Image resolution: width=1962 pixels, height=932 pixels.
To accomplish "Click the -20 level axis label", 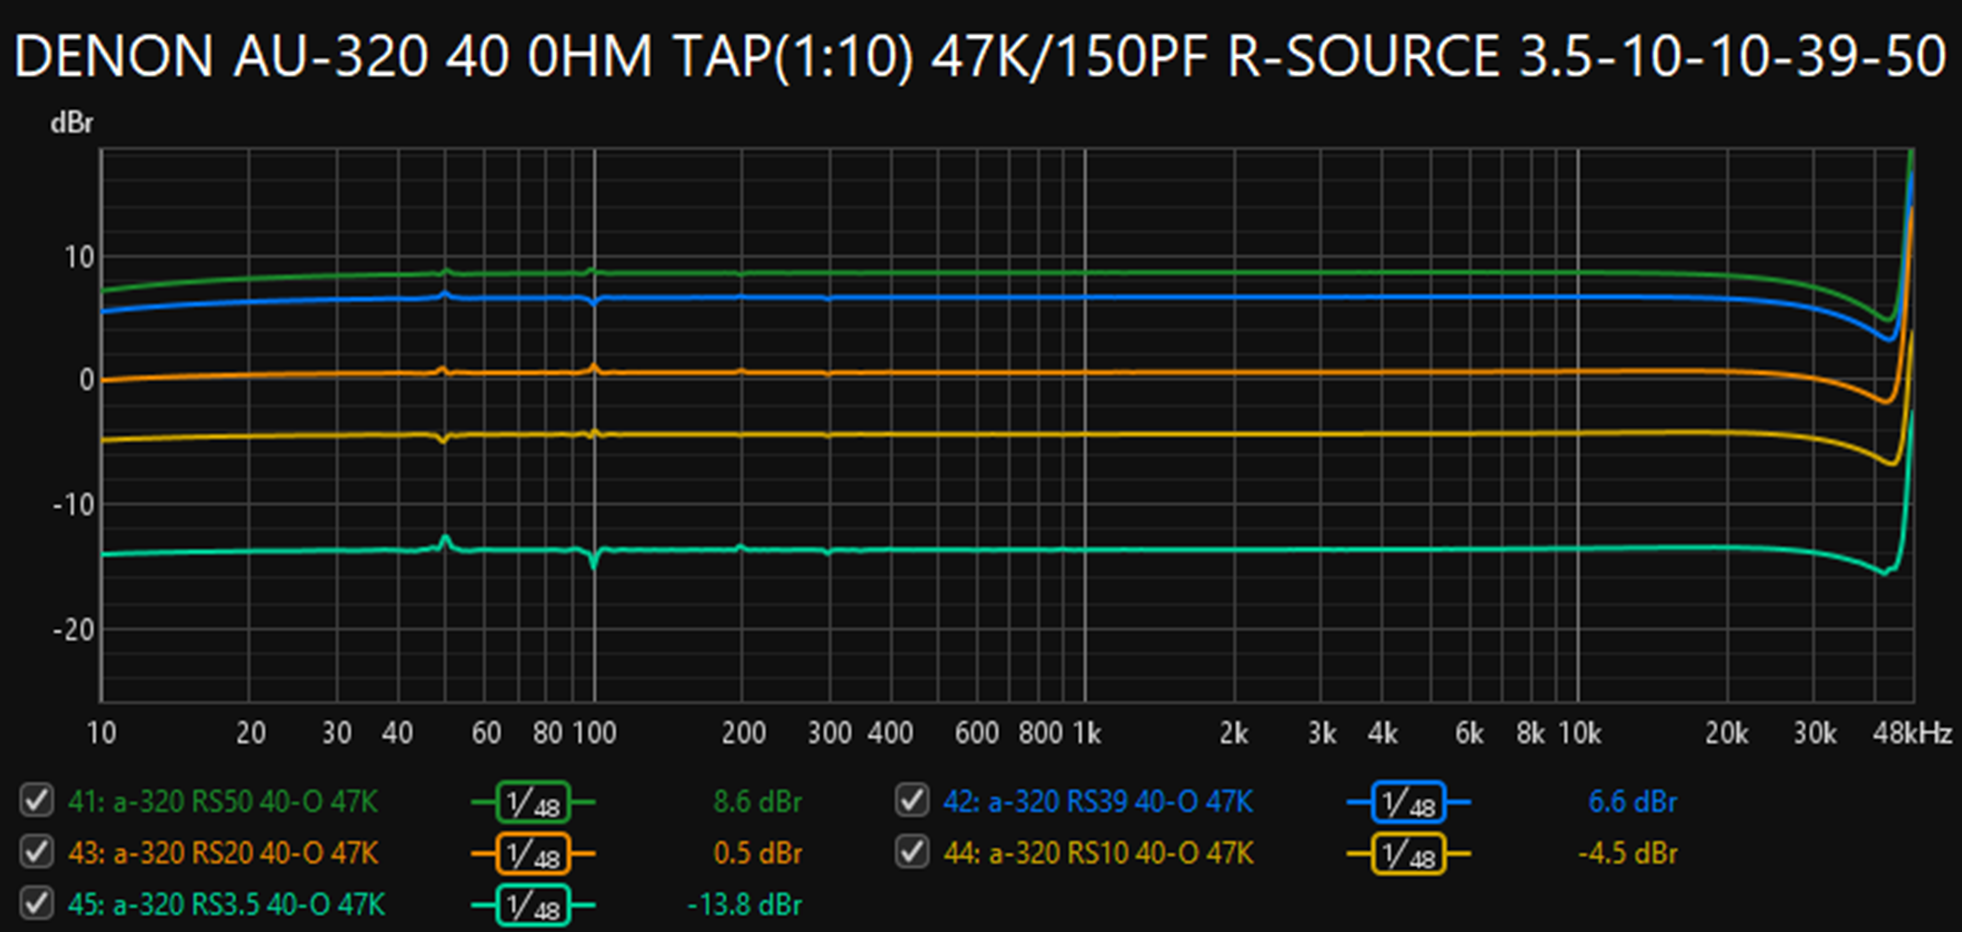I will pyautogui.click(x=73, y=630).
